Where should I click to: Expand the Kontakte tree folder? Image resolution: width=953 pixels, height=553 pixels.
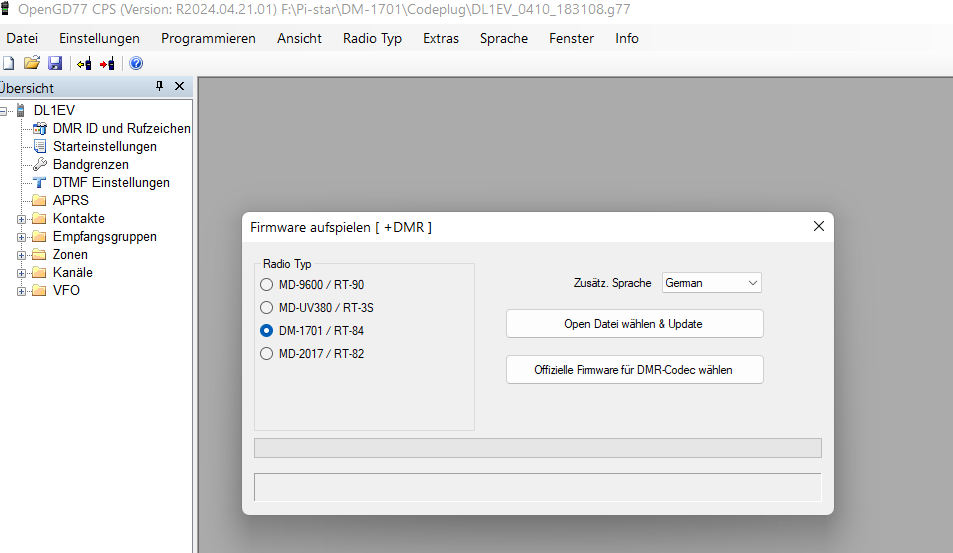[x=22, y=219]
